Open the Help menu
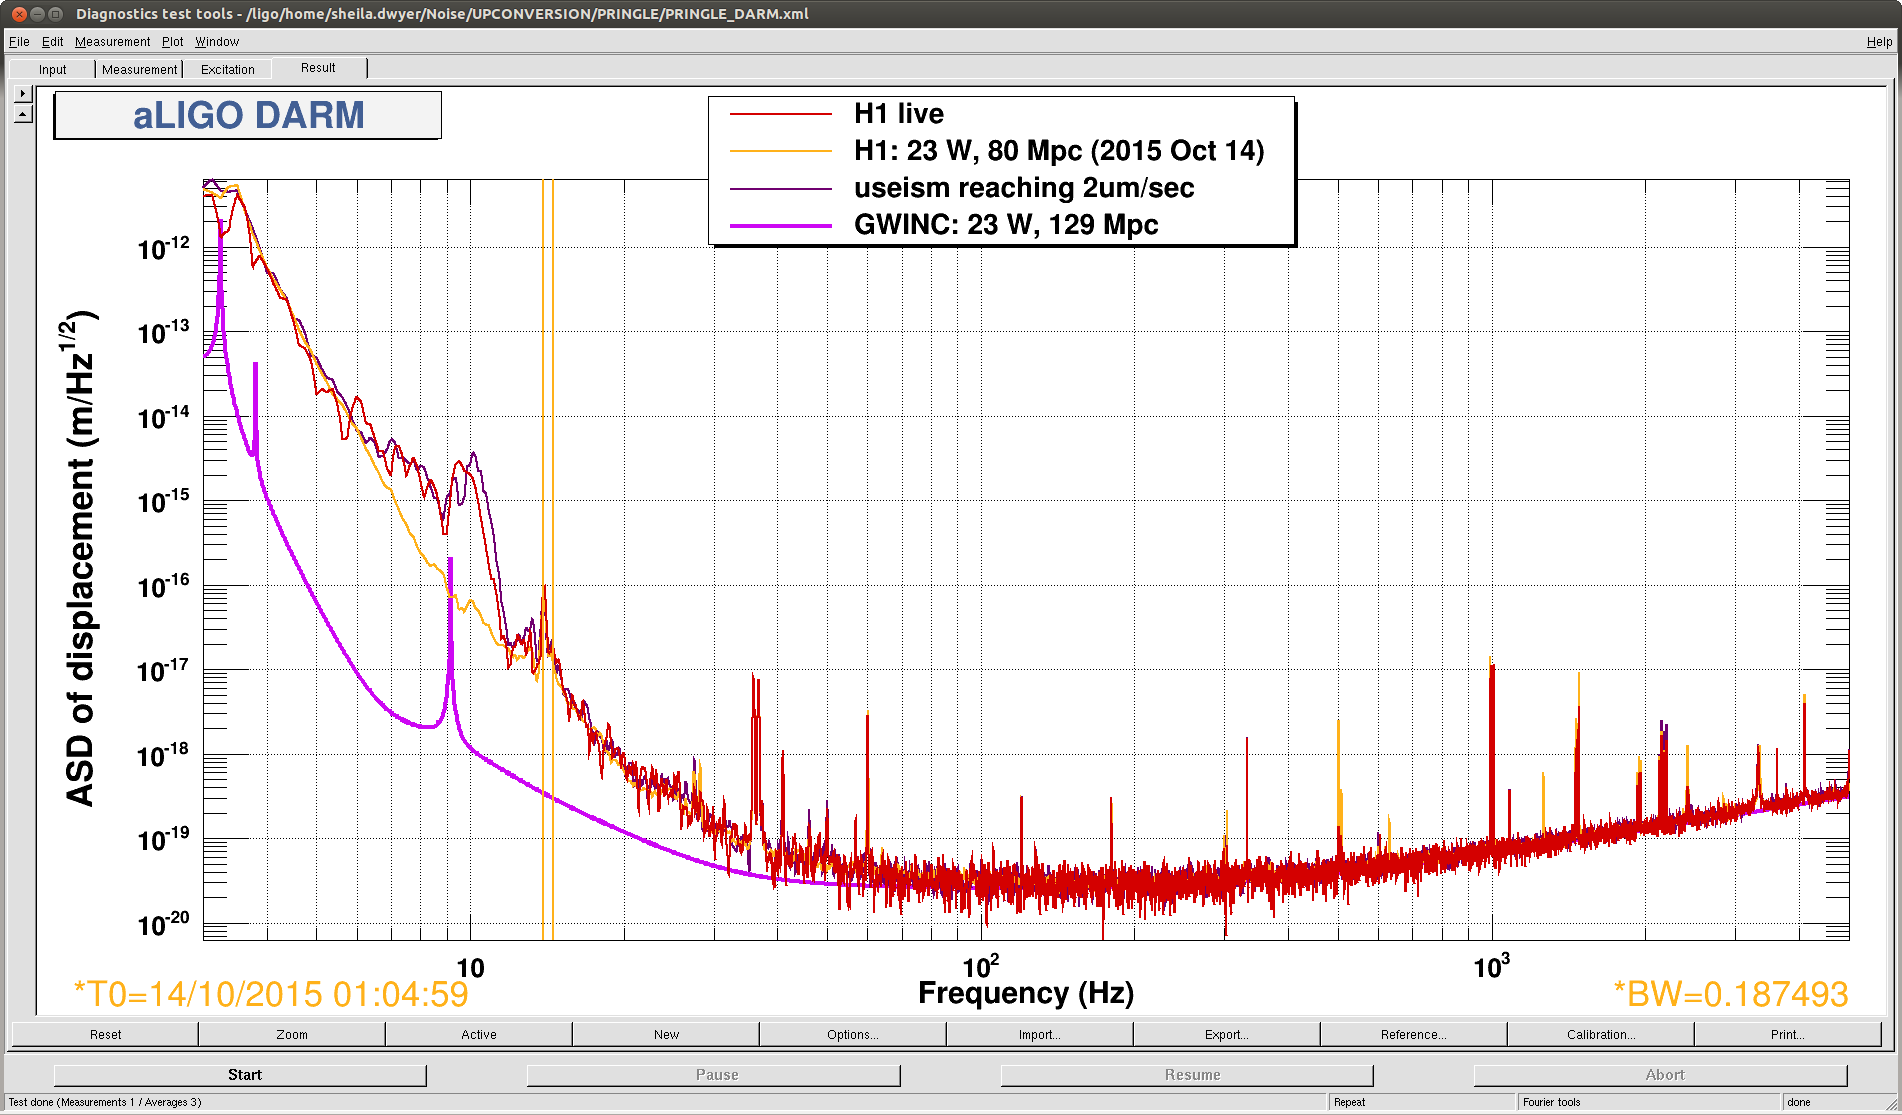The width and height of the screenshot is (1902, 1115). [x=1878, y=42]
